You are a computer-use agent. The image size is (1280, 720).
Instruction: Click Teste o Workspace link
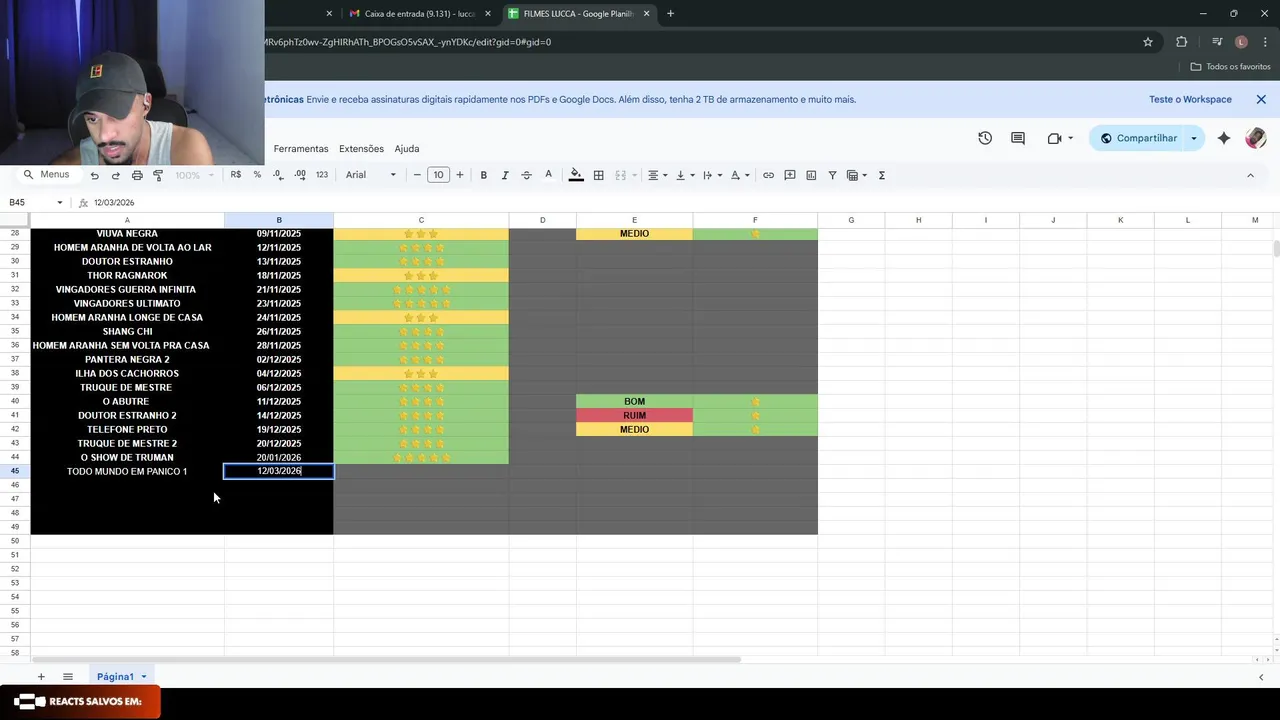pos(1190,99)
